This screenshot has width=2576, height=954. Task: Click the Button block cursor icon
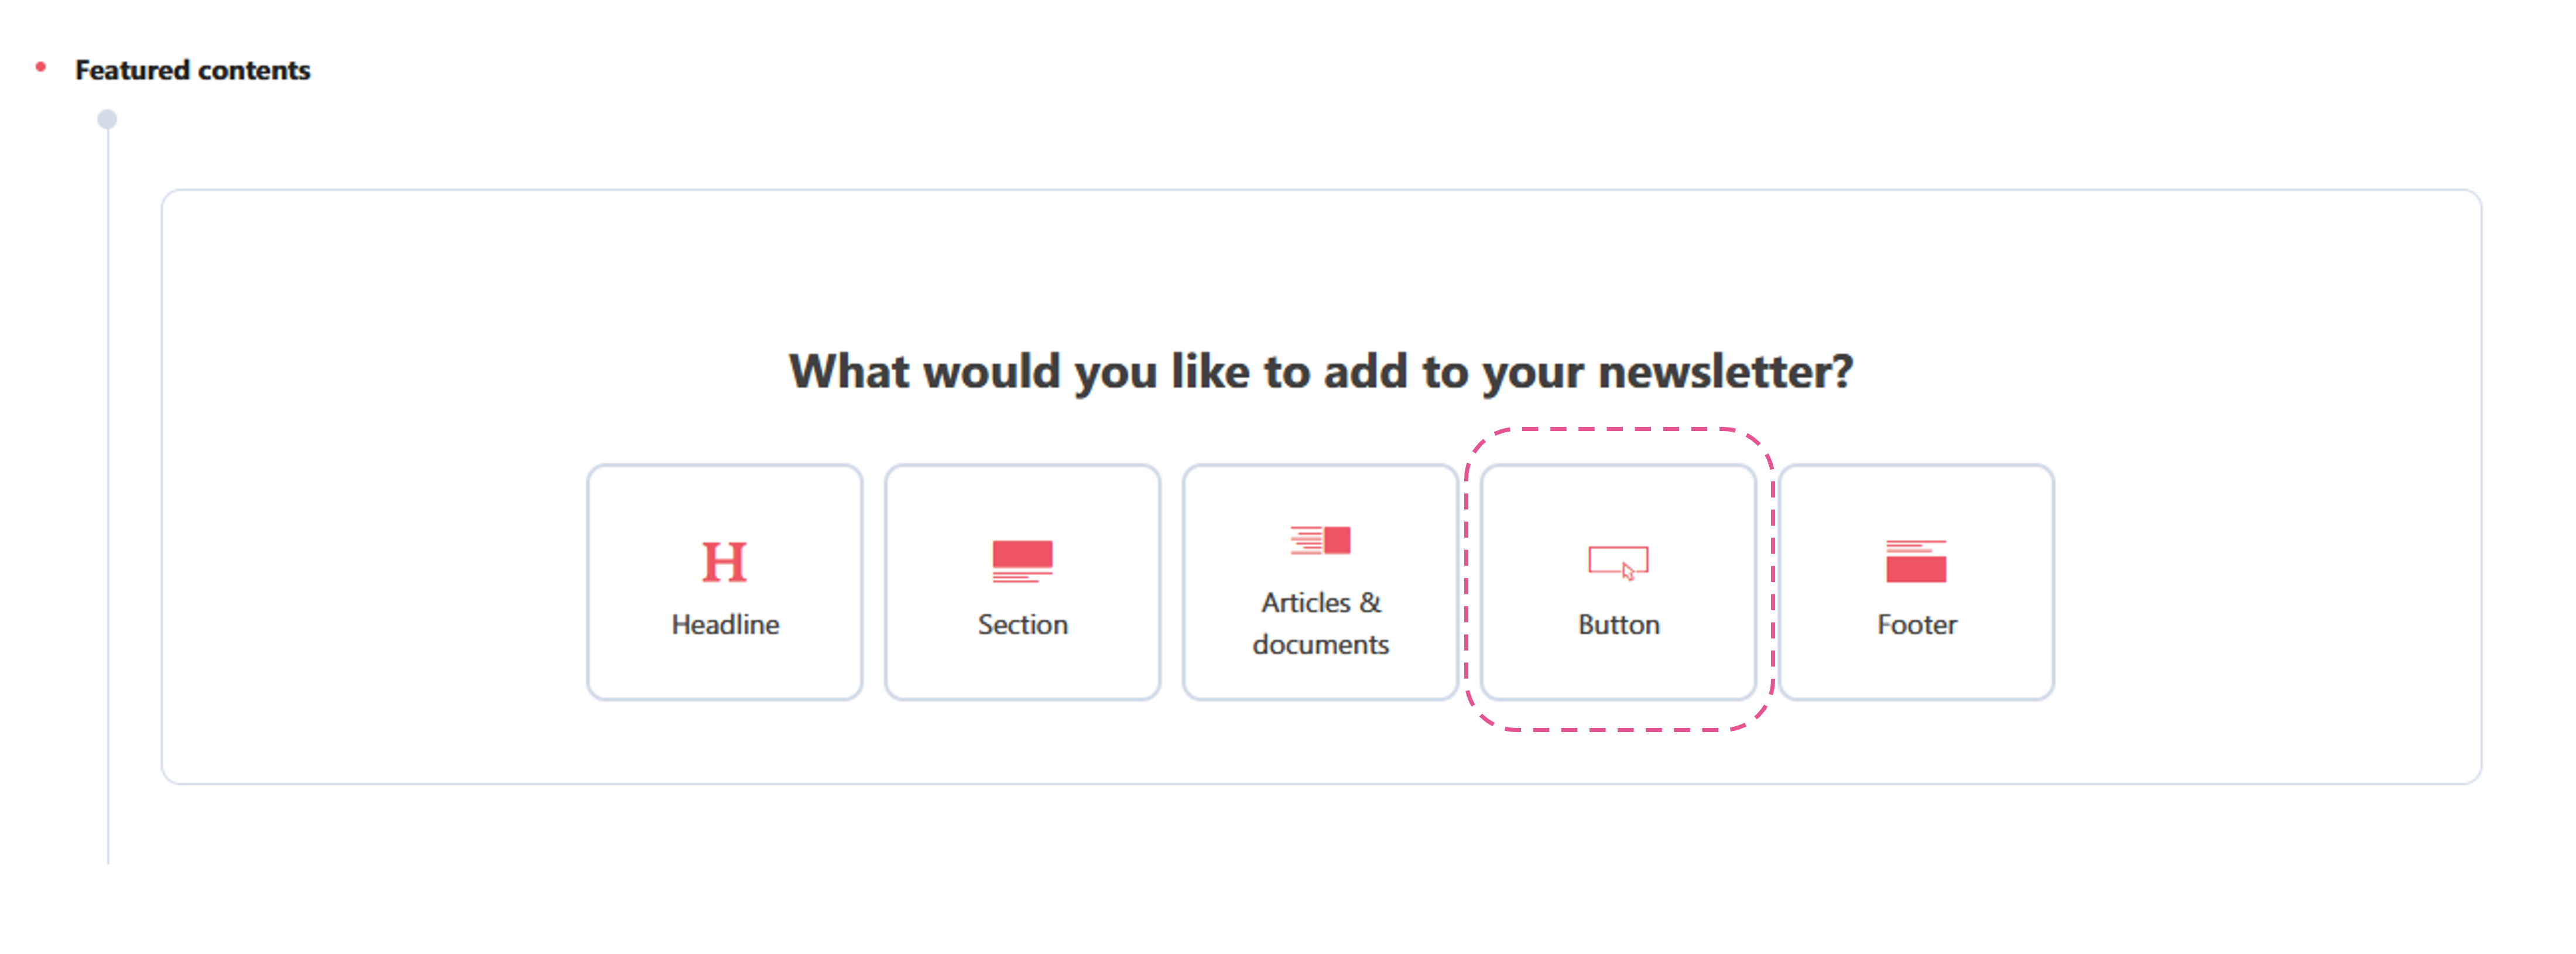[1618, 562]
